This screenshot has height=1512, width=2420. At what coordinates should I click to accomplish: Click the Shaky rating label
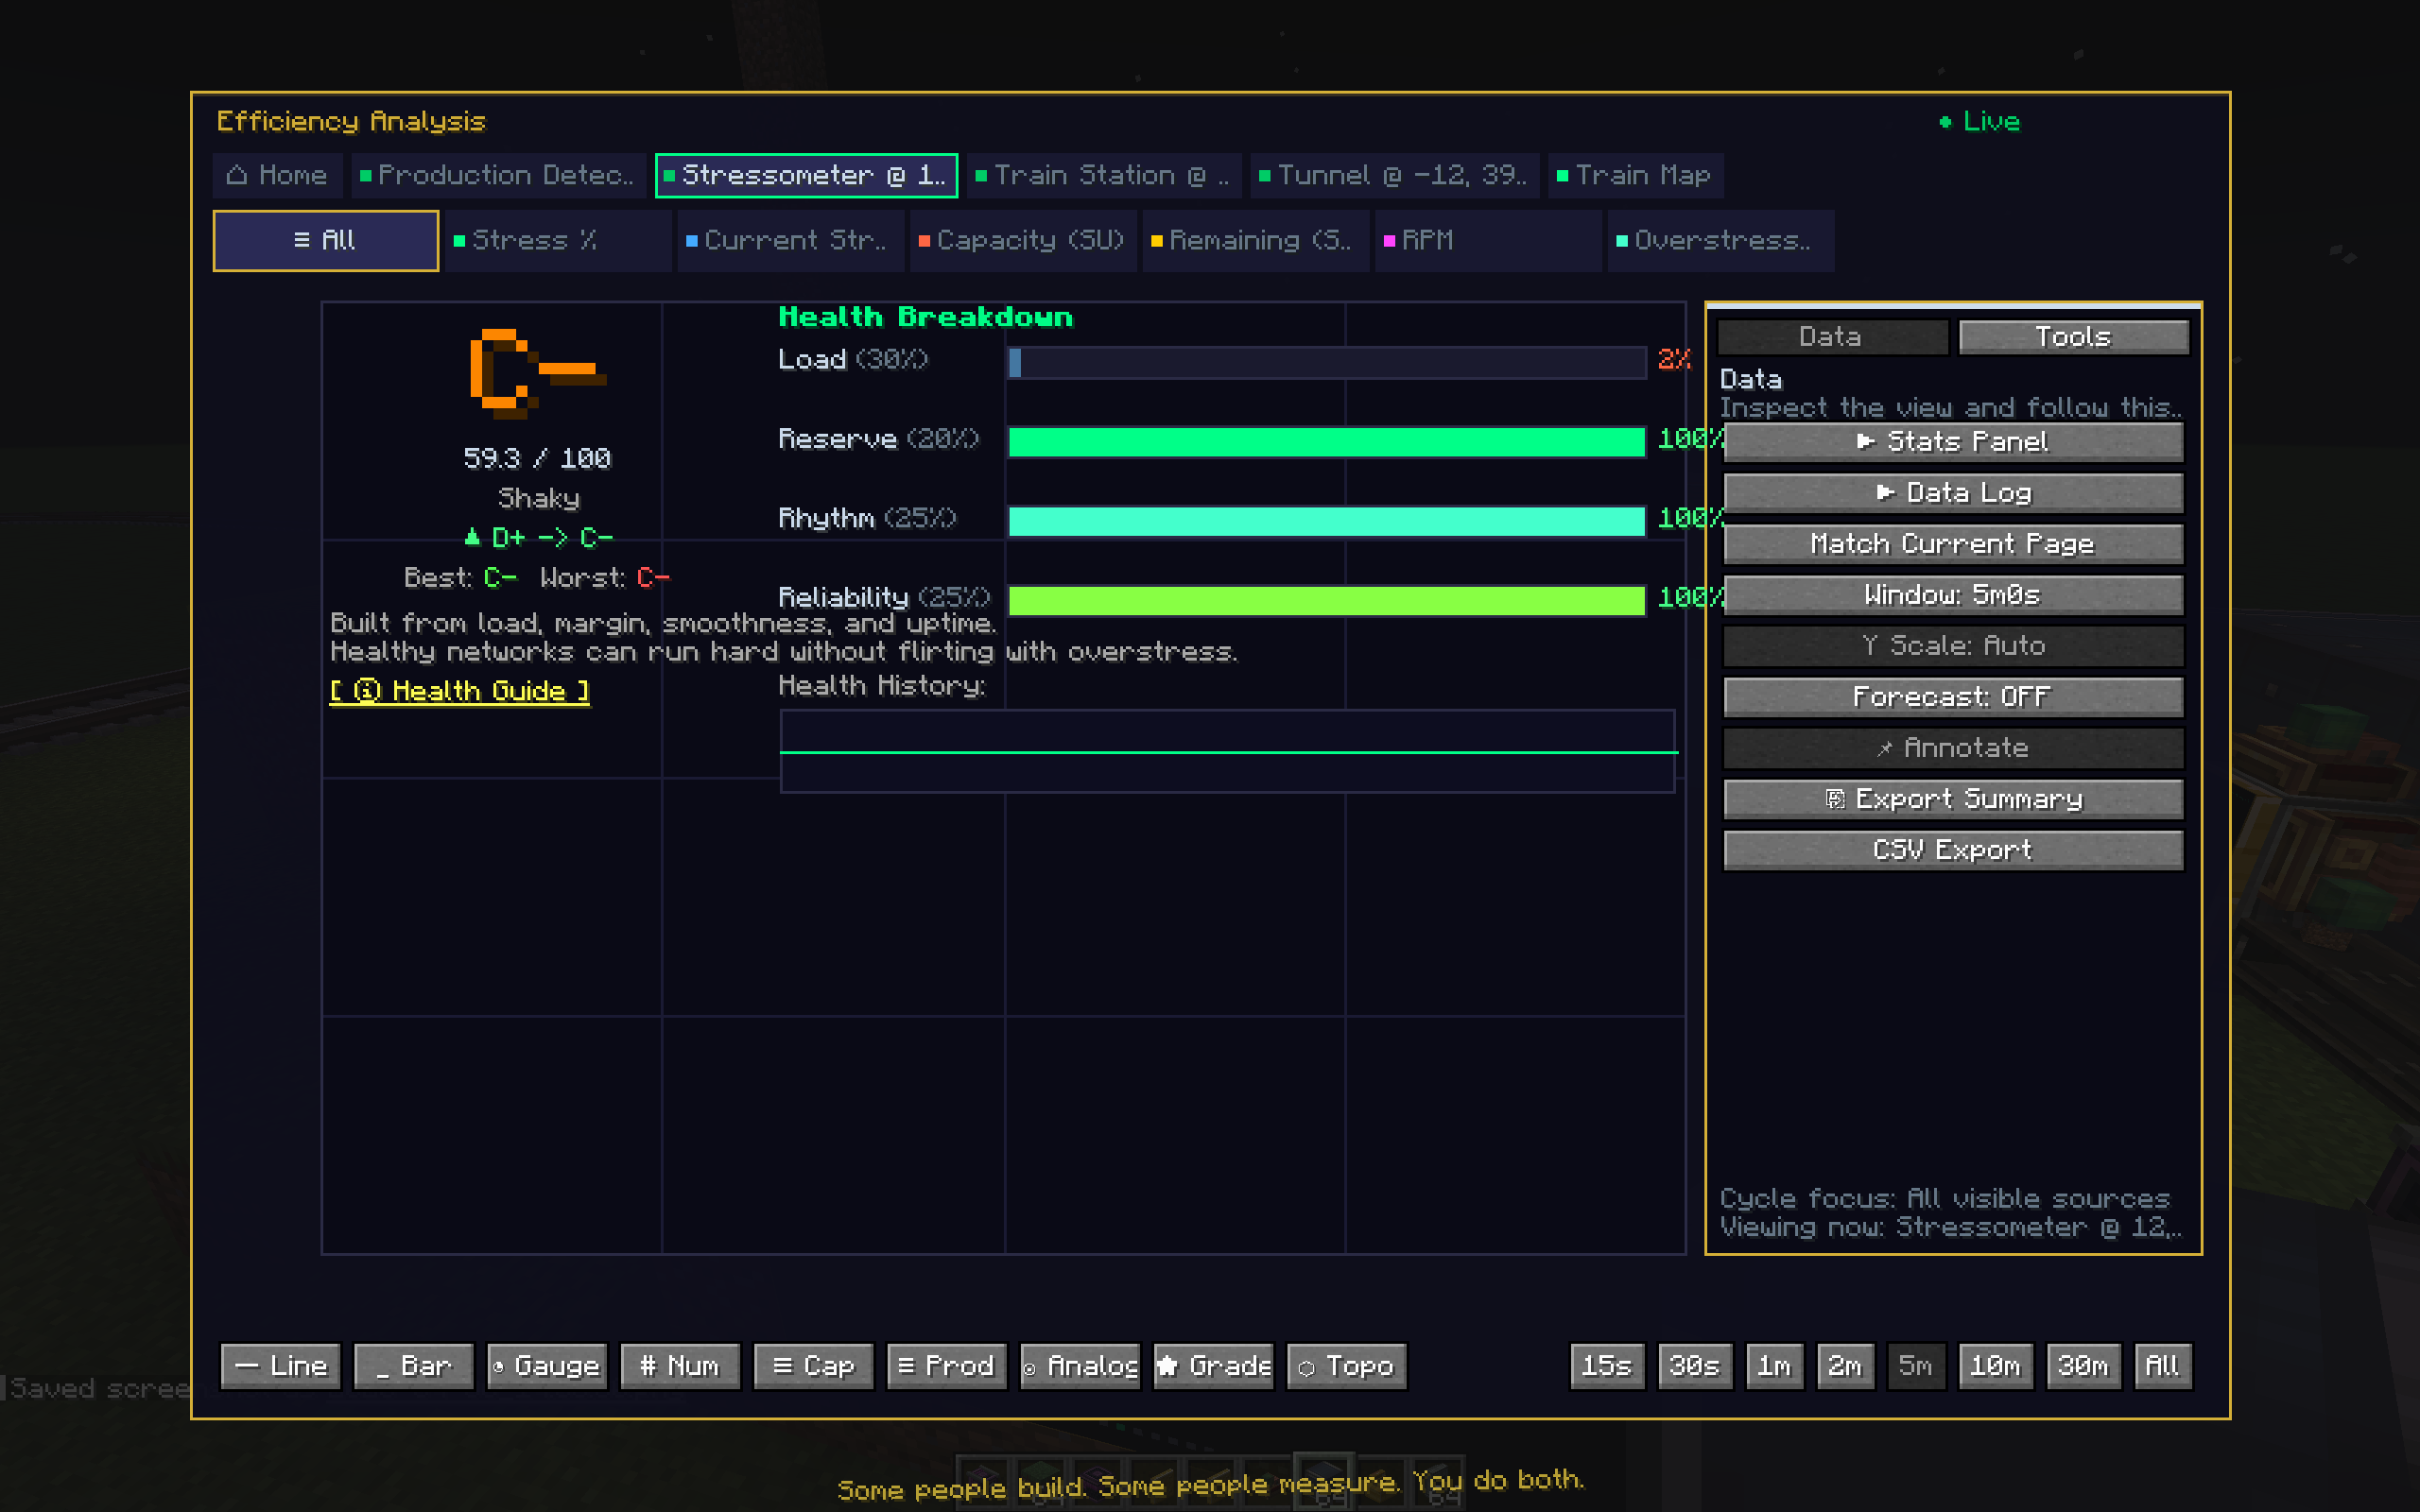539,499
